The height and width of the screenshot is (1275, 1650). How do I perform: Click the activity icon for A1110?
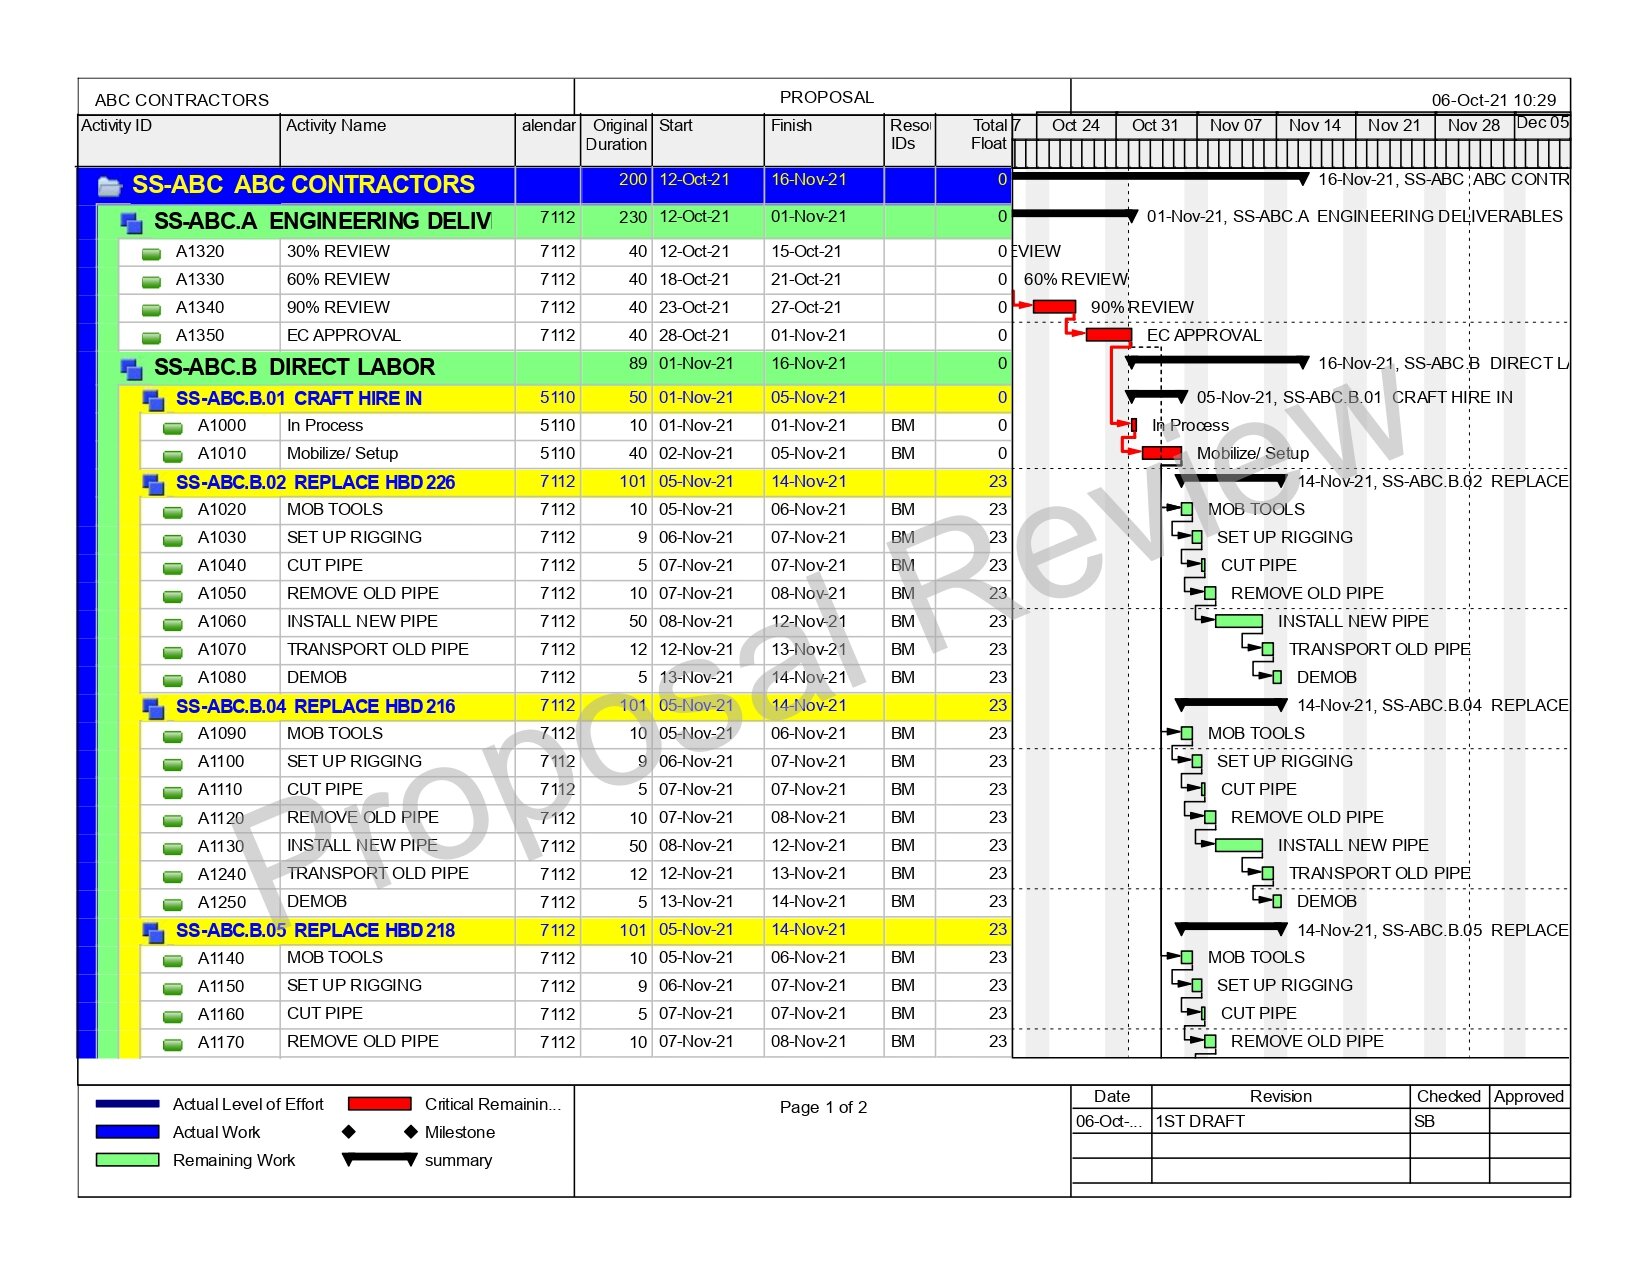[x=173, y=792]
